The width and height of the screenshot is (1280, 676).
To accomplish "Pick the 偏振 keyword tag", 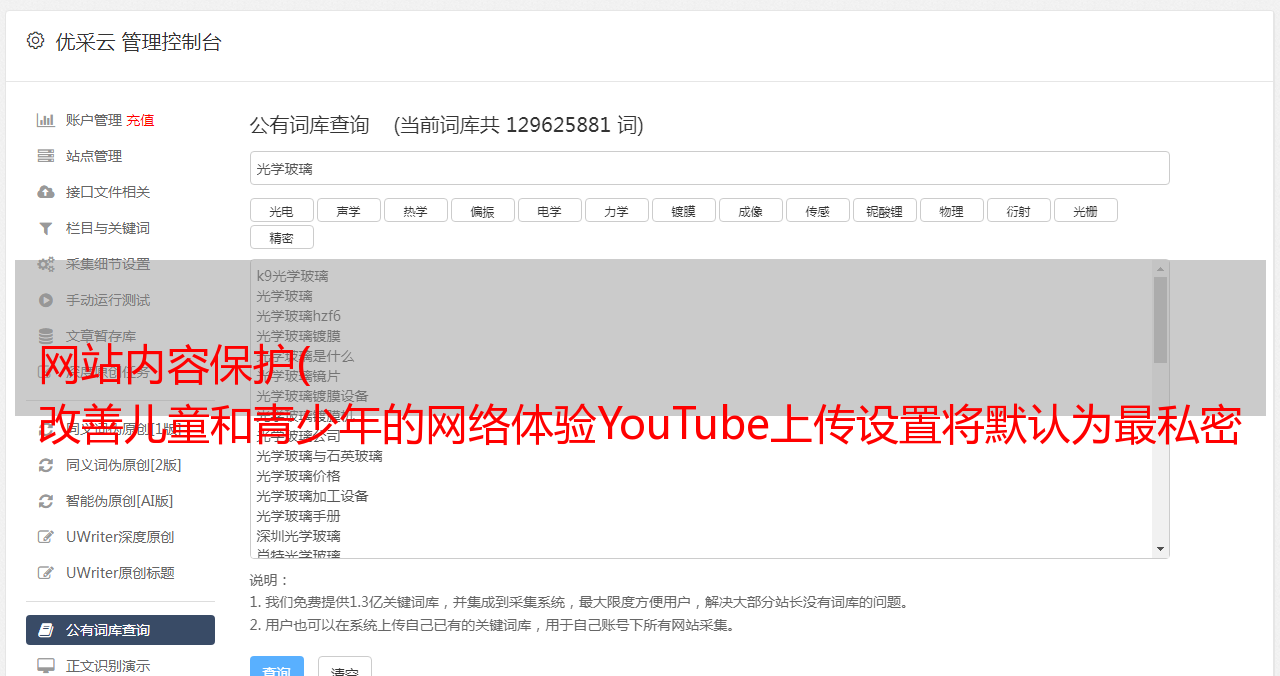I will click(x=482, y=210).
